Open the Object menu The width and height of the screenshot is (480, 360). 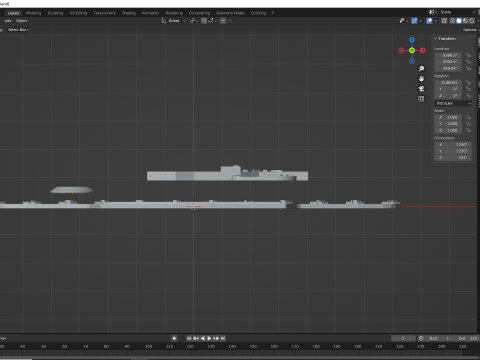(21, 21)
